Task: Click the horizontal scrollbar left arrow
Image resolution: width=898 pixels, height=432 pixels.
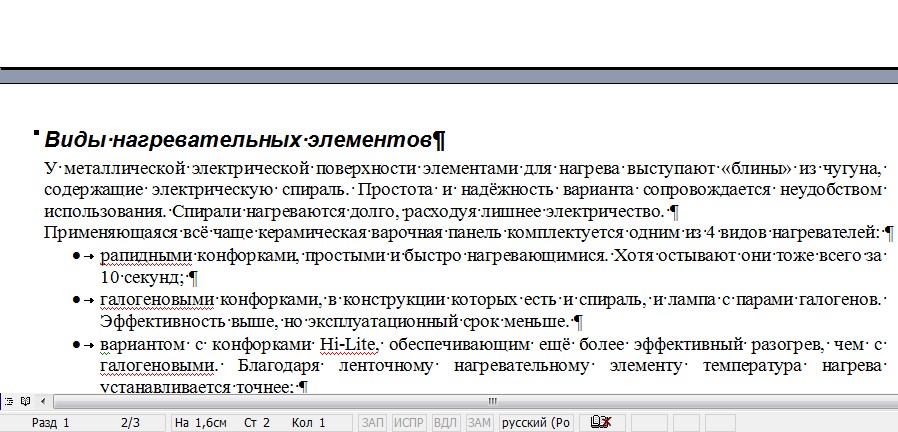Action: pyautogui.click(x=41, y=401)
